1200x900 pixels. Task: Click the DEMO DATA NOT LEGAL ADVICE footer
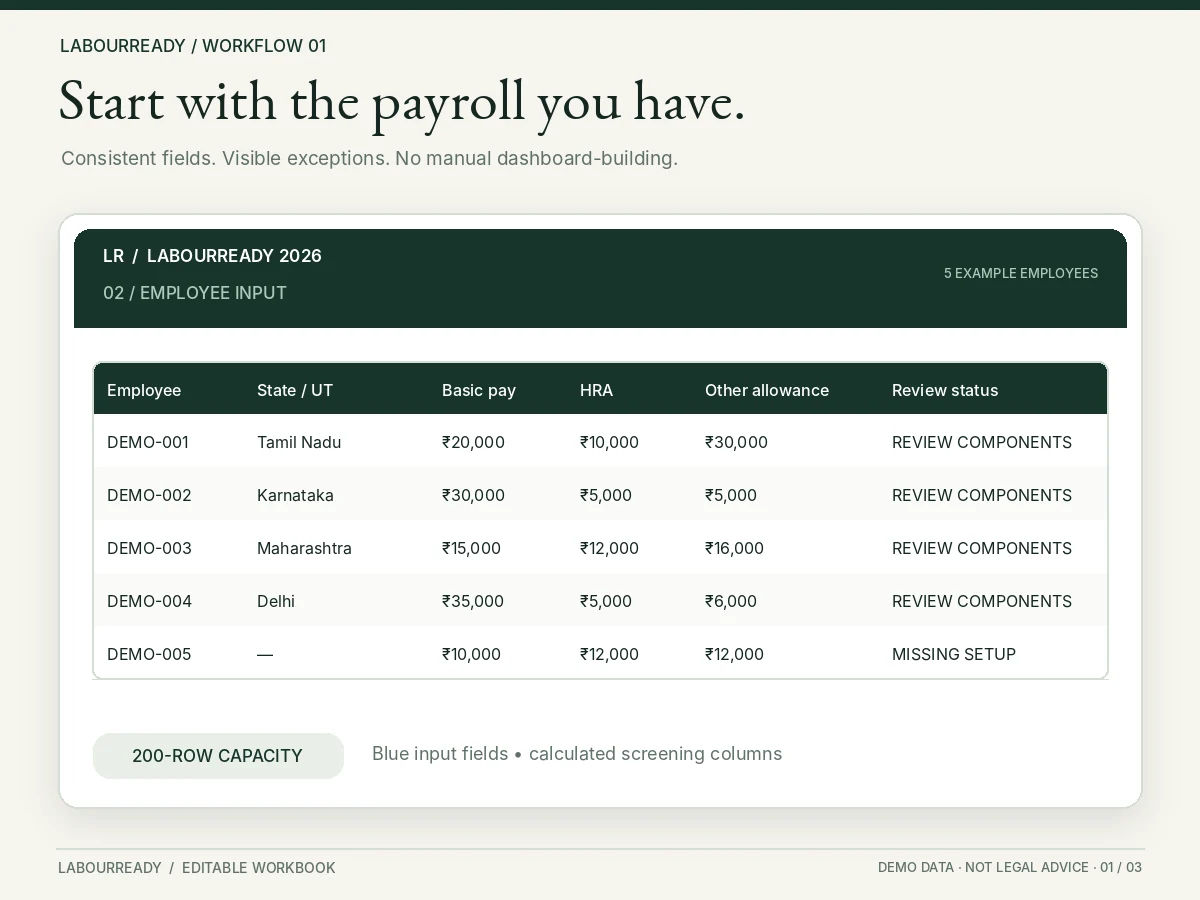(x=1010, y=868)
